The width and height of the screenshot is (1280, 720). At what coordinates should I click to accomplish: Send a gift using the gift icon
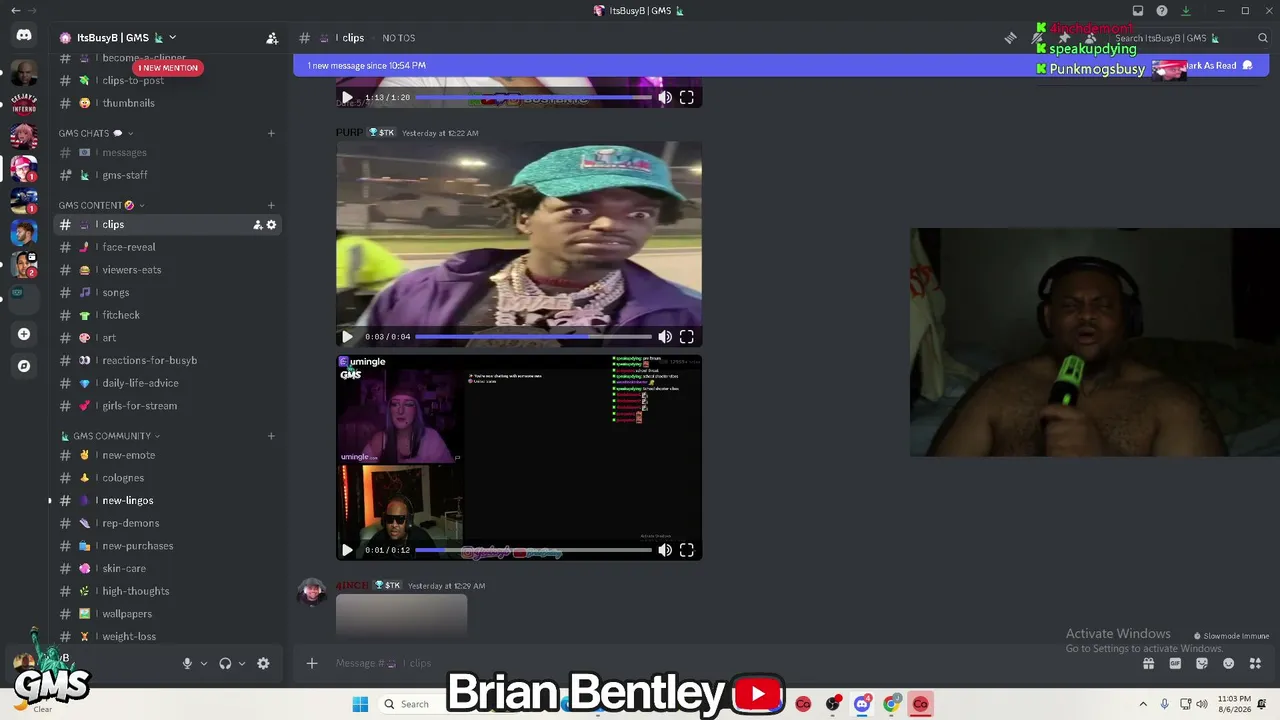click(x=1149, y=663)
